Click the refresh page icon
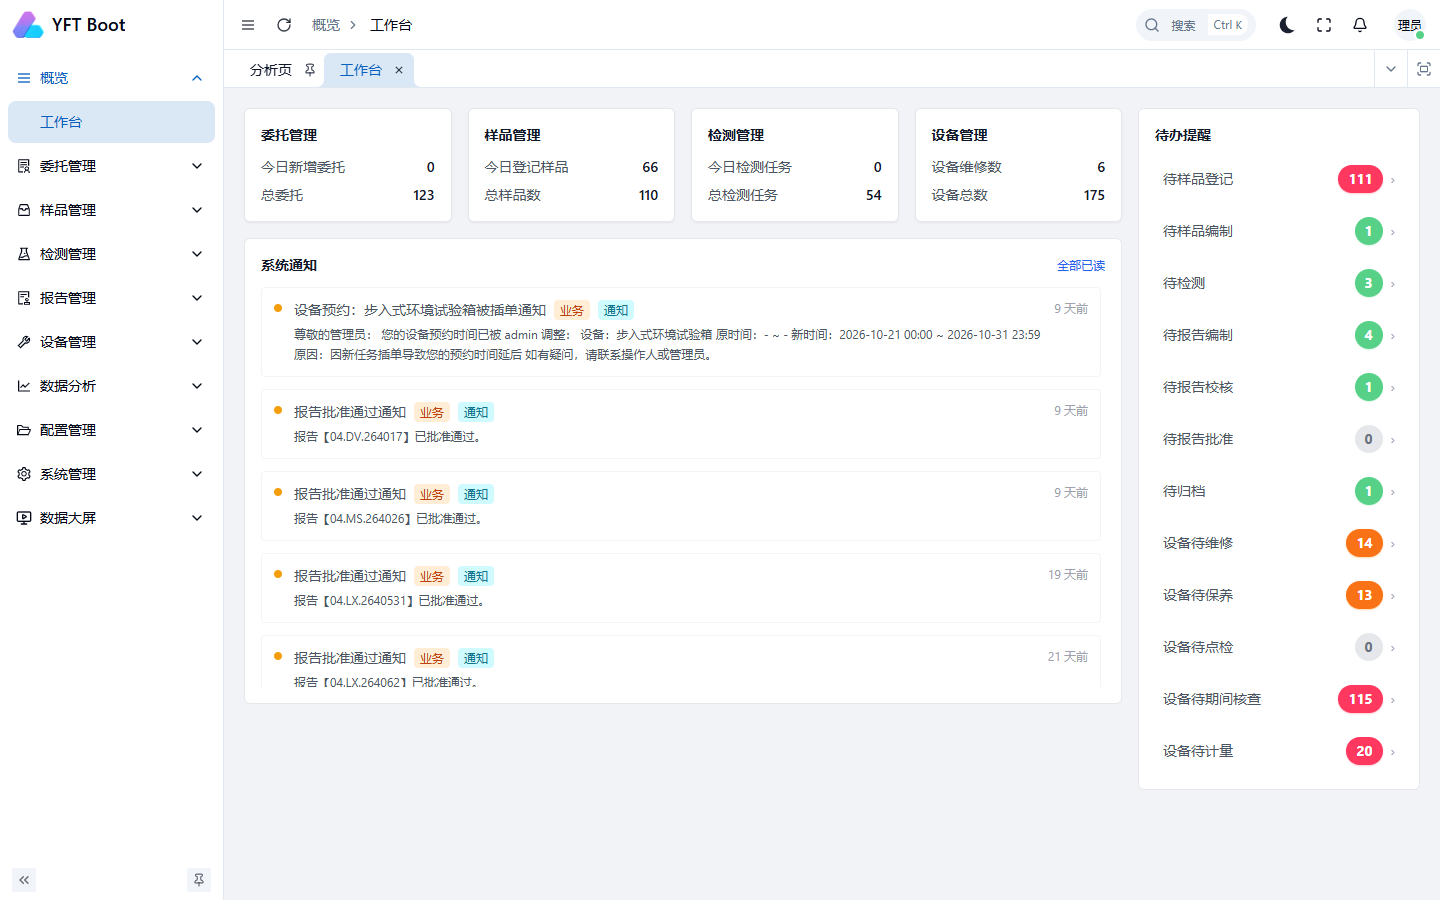 click(284, 25)
